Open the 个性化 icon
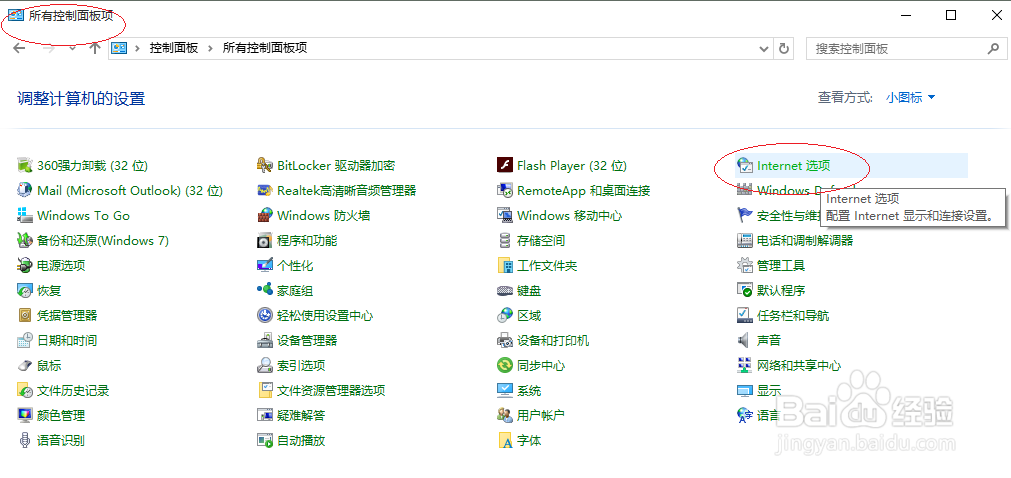 (264, 265)
